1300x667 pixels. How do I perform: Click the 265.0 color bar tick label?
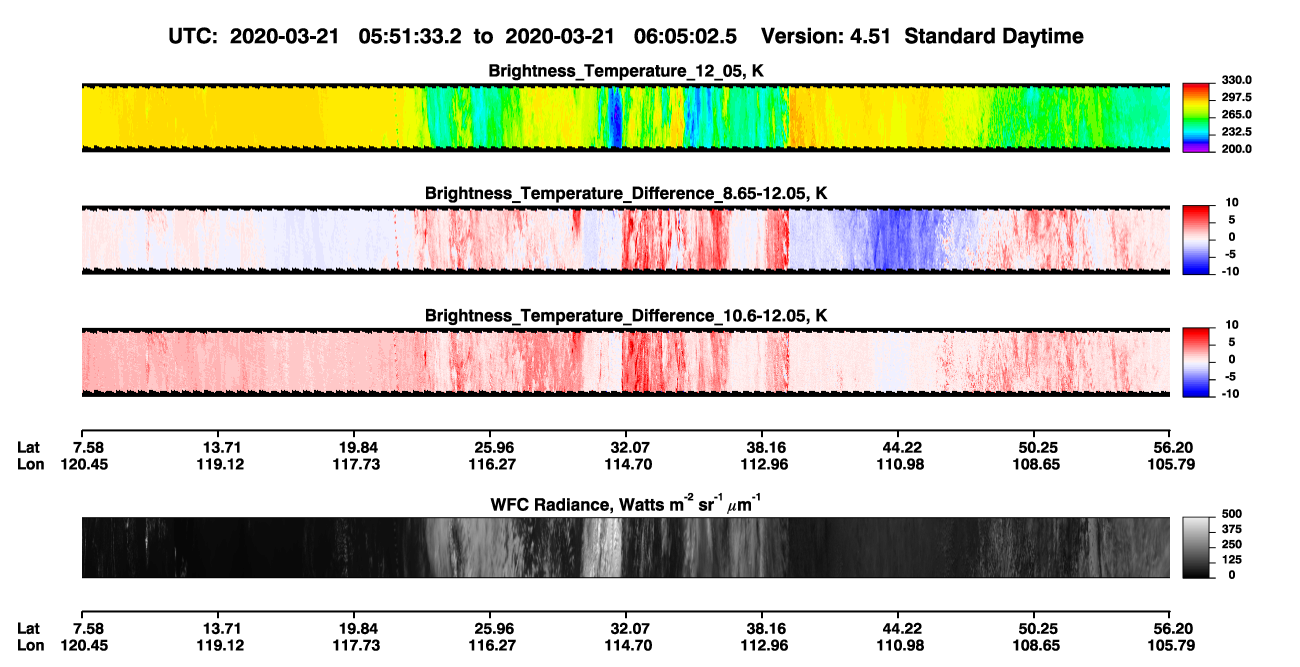click(x=1236, y=115)
